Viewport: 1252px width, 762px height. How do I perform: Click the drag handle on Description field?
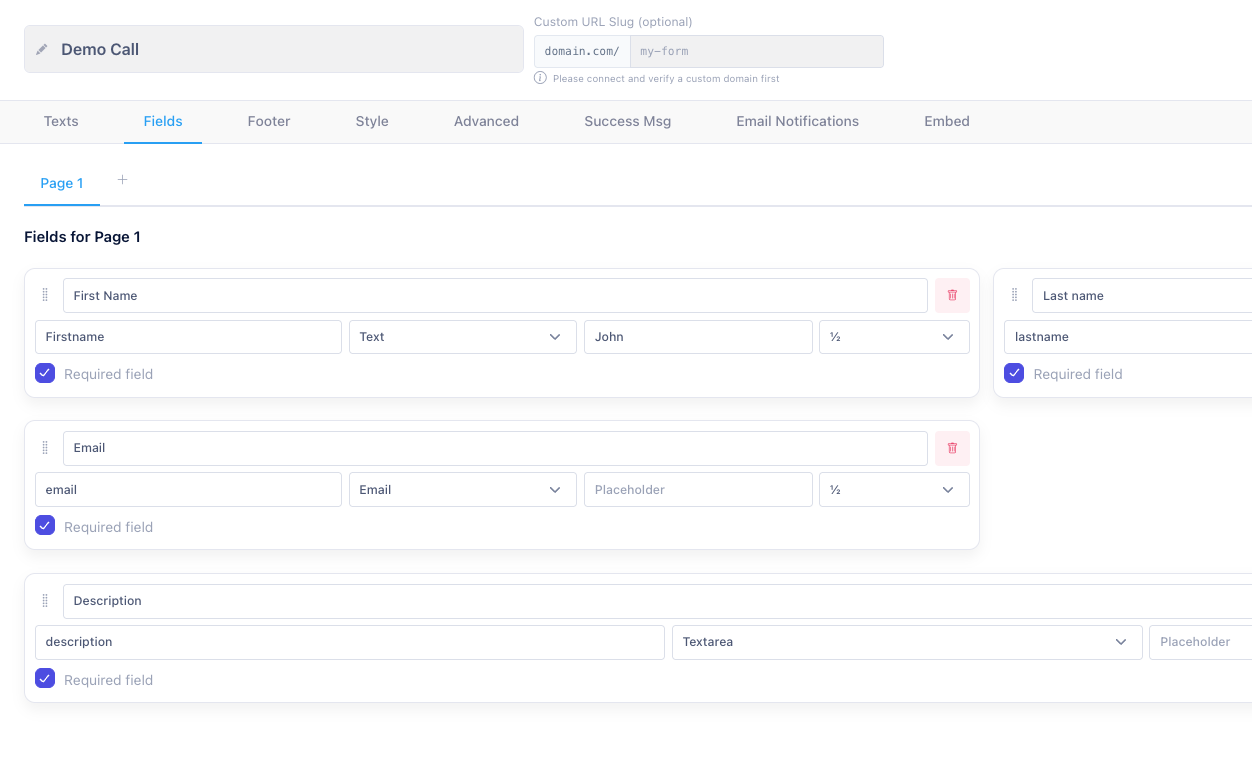click(45, 600)
